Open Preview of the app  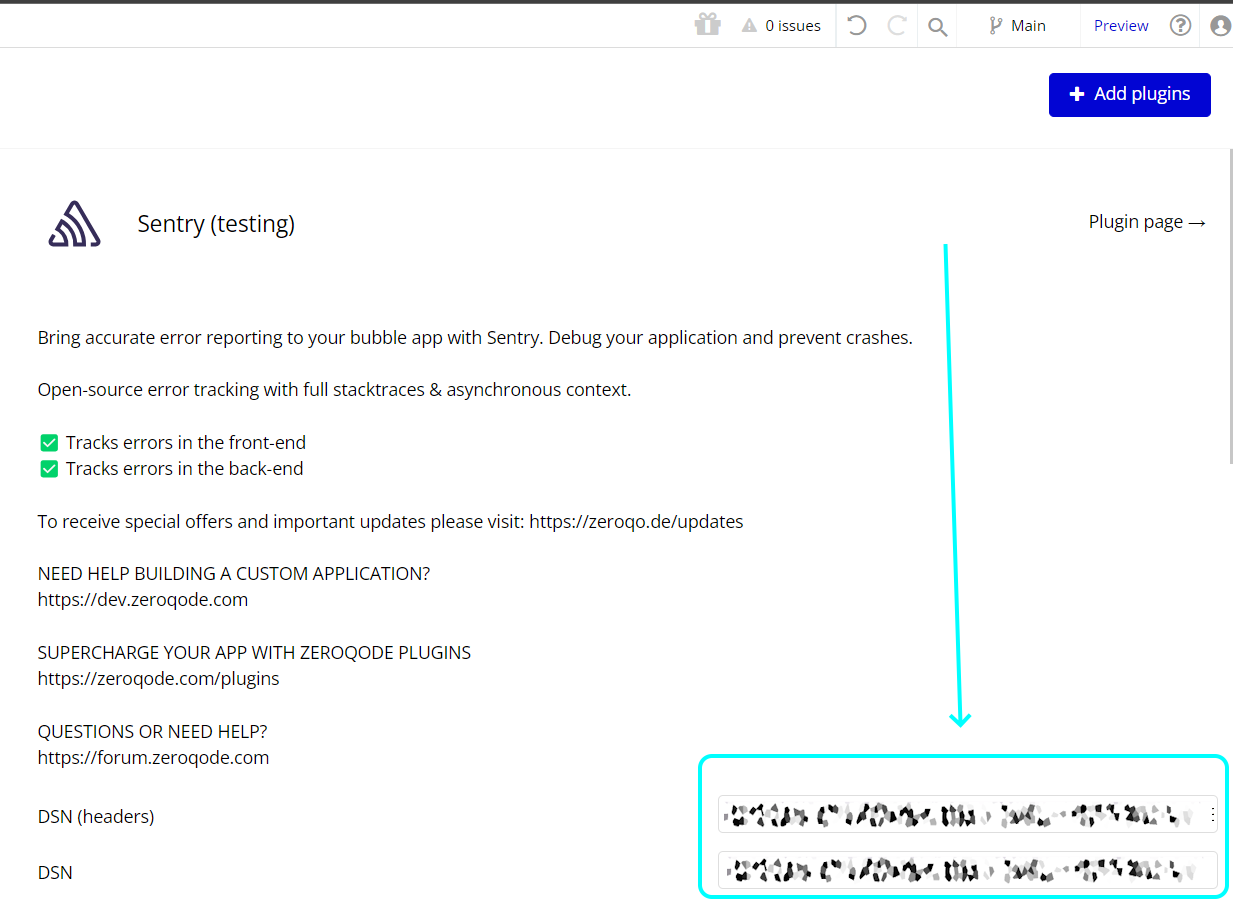tap(1121, 26)
